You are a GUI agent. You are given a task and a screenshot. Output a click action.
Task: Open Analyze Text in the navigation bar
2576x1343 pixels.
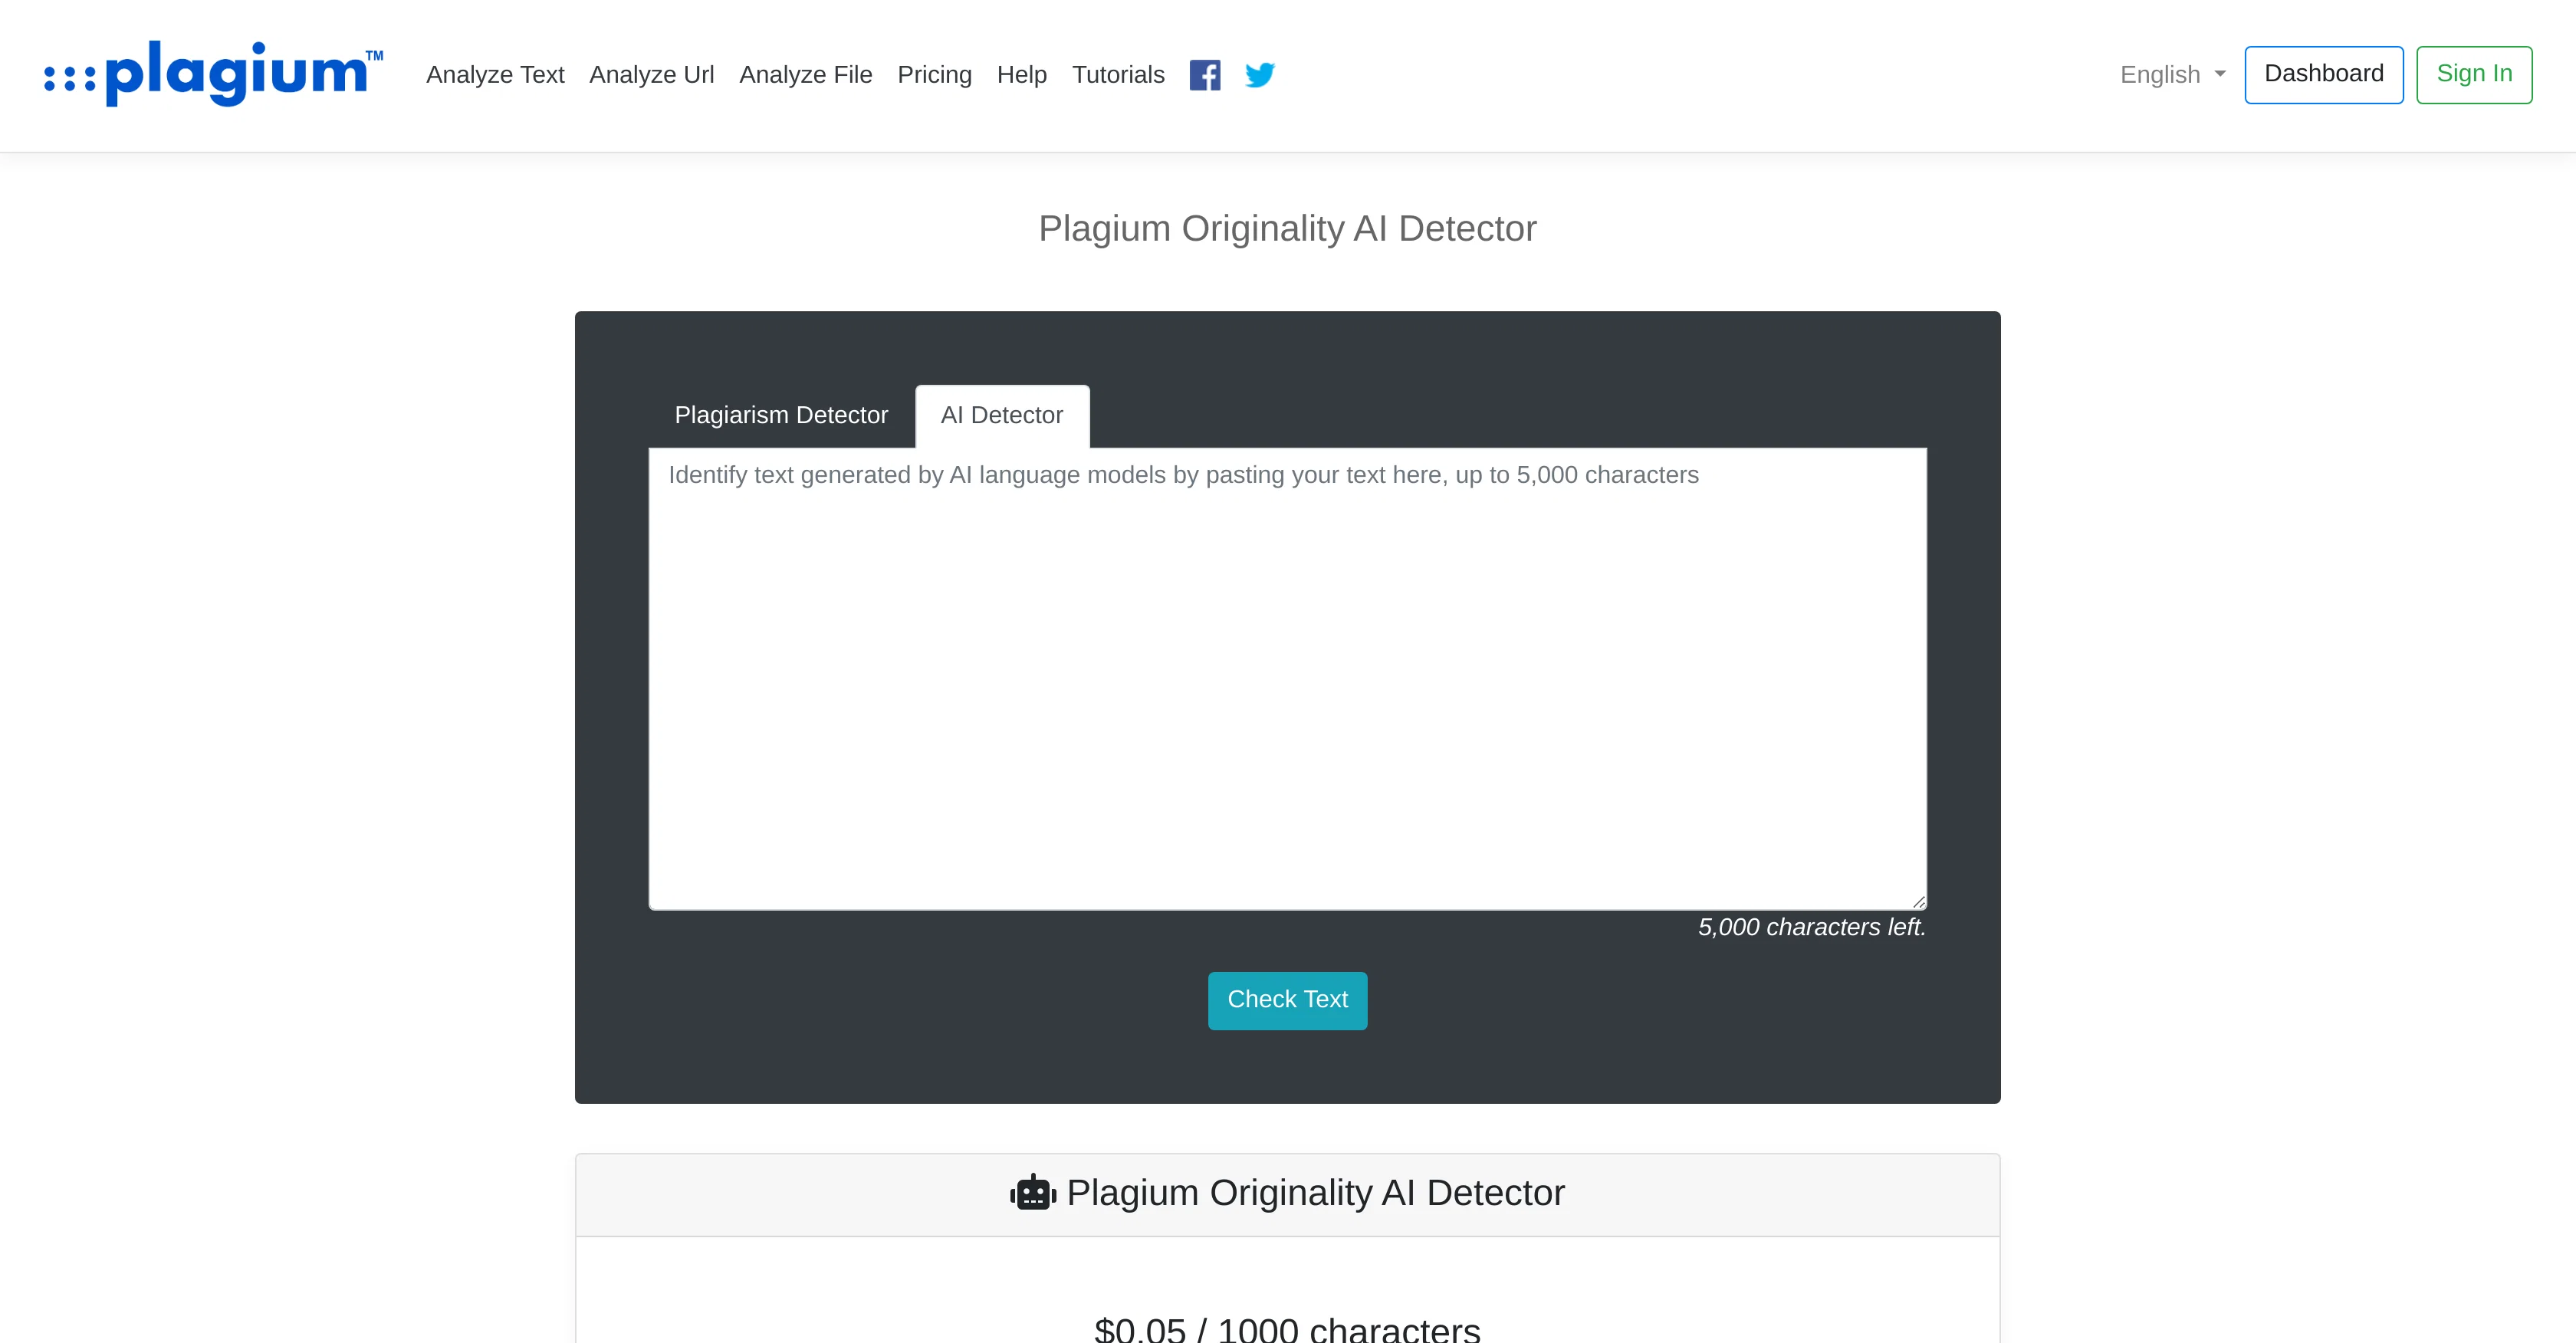495,75
